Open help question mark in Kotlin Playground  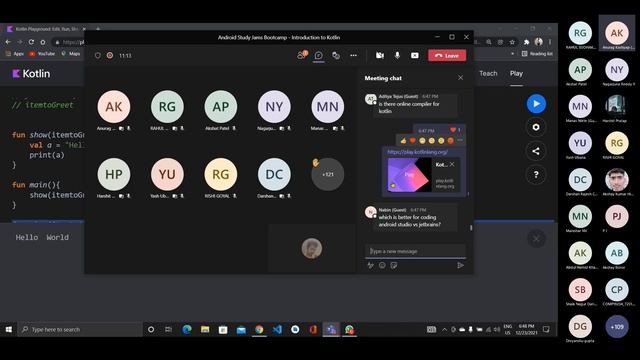(x=536, y=175)
